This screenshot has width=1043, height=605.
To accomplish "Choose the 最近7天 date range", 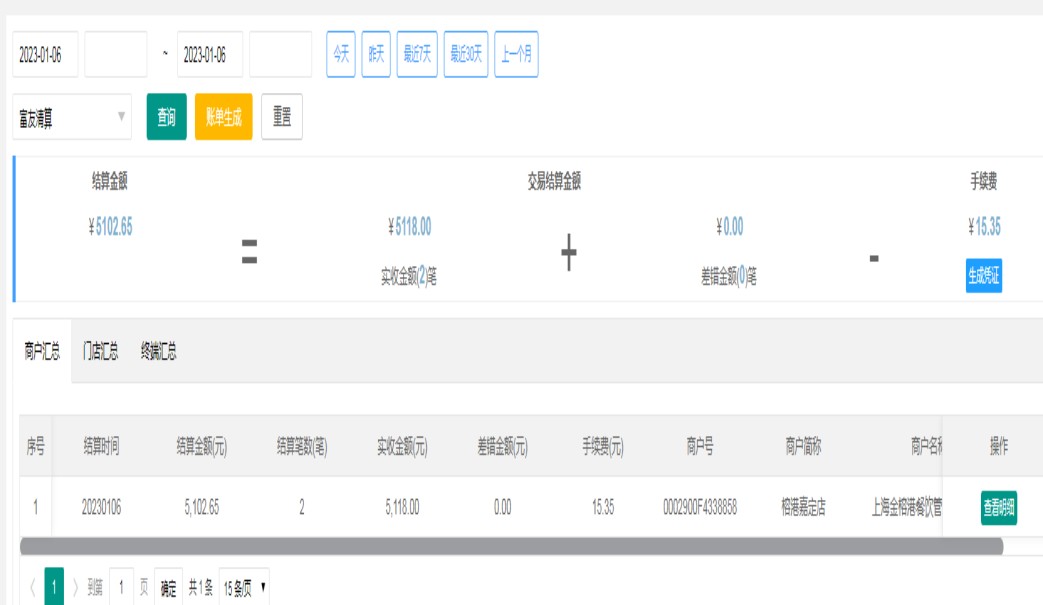I will click(417, 55).
